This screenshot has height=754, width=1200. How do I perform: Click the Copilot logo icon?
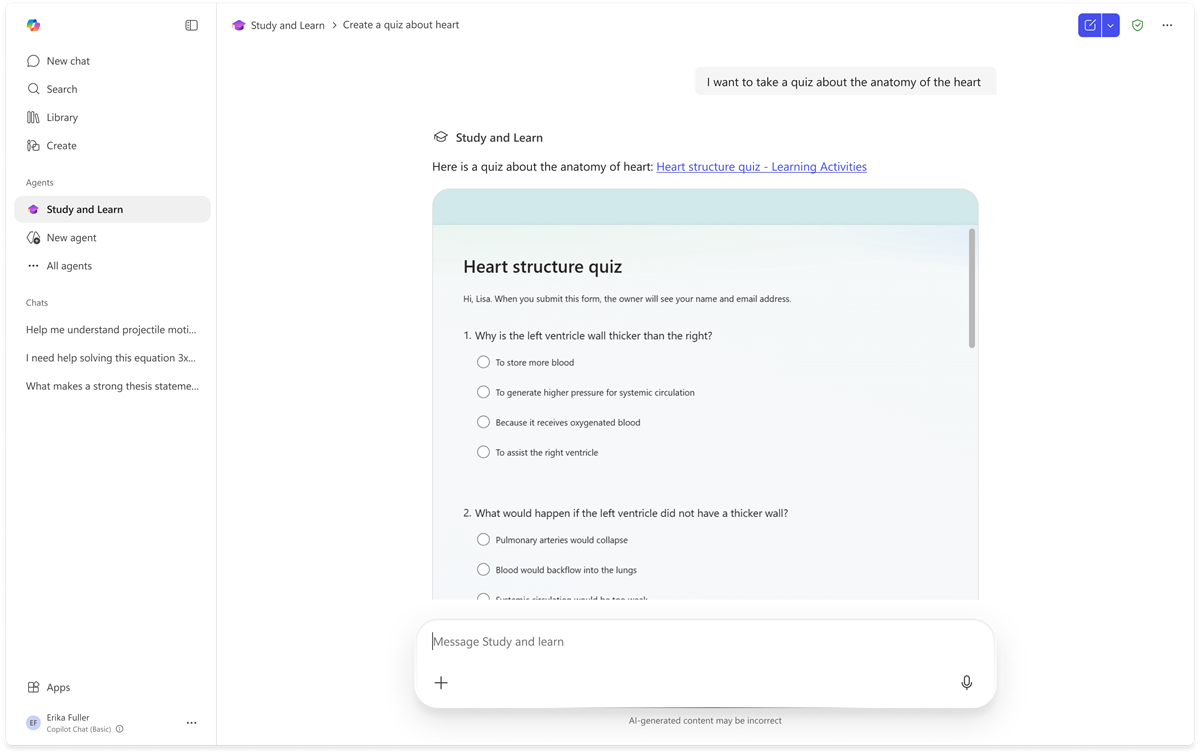tap(33, 25)
